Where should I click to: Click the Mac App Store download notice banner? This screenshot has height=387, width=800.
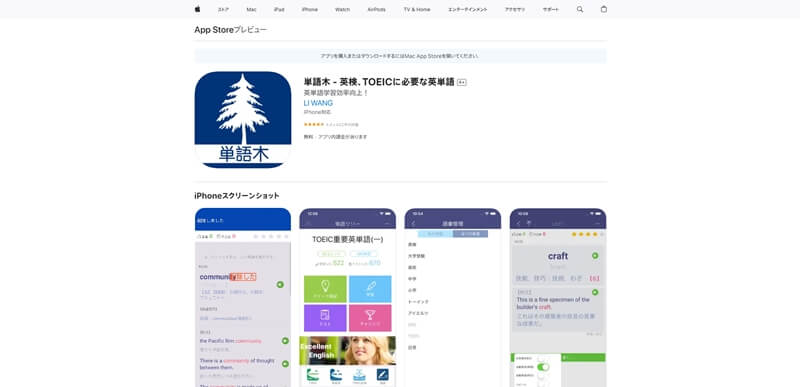pos(400,56)
